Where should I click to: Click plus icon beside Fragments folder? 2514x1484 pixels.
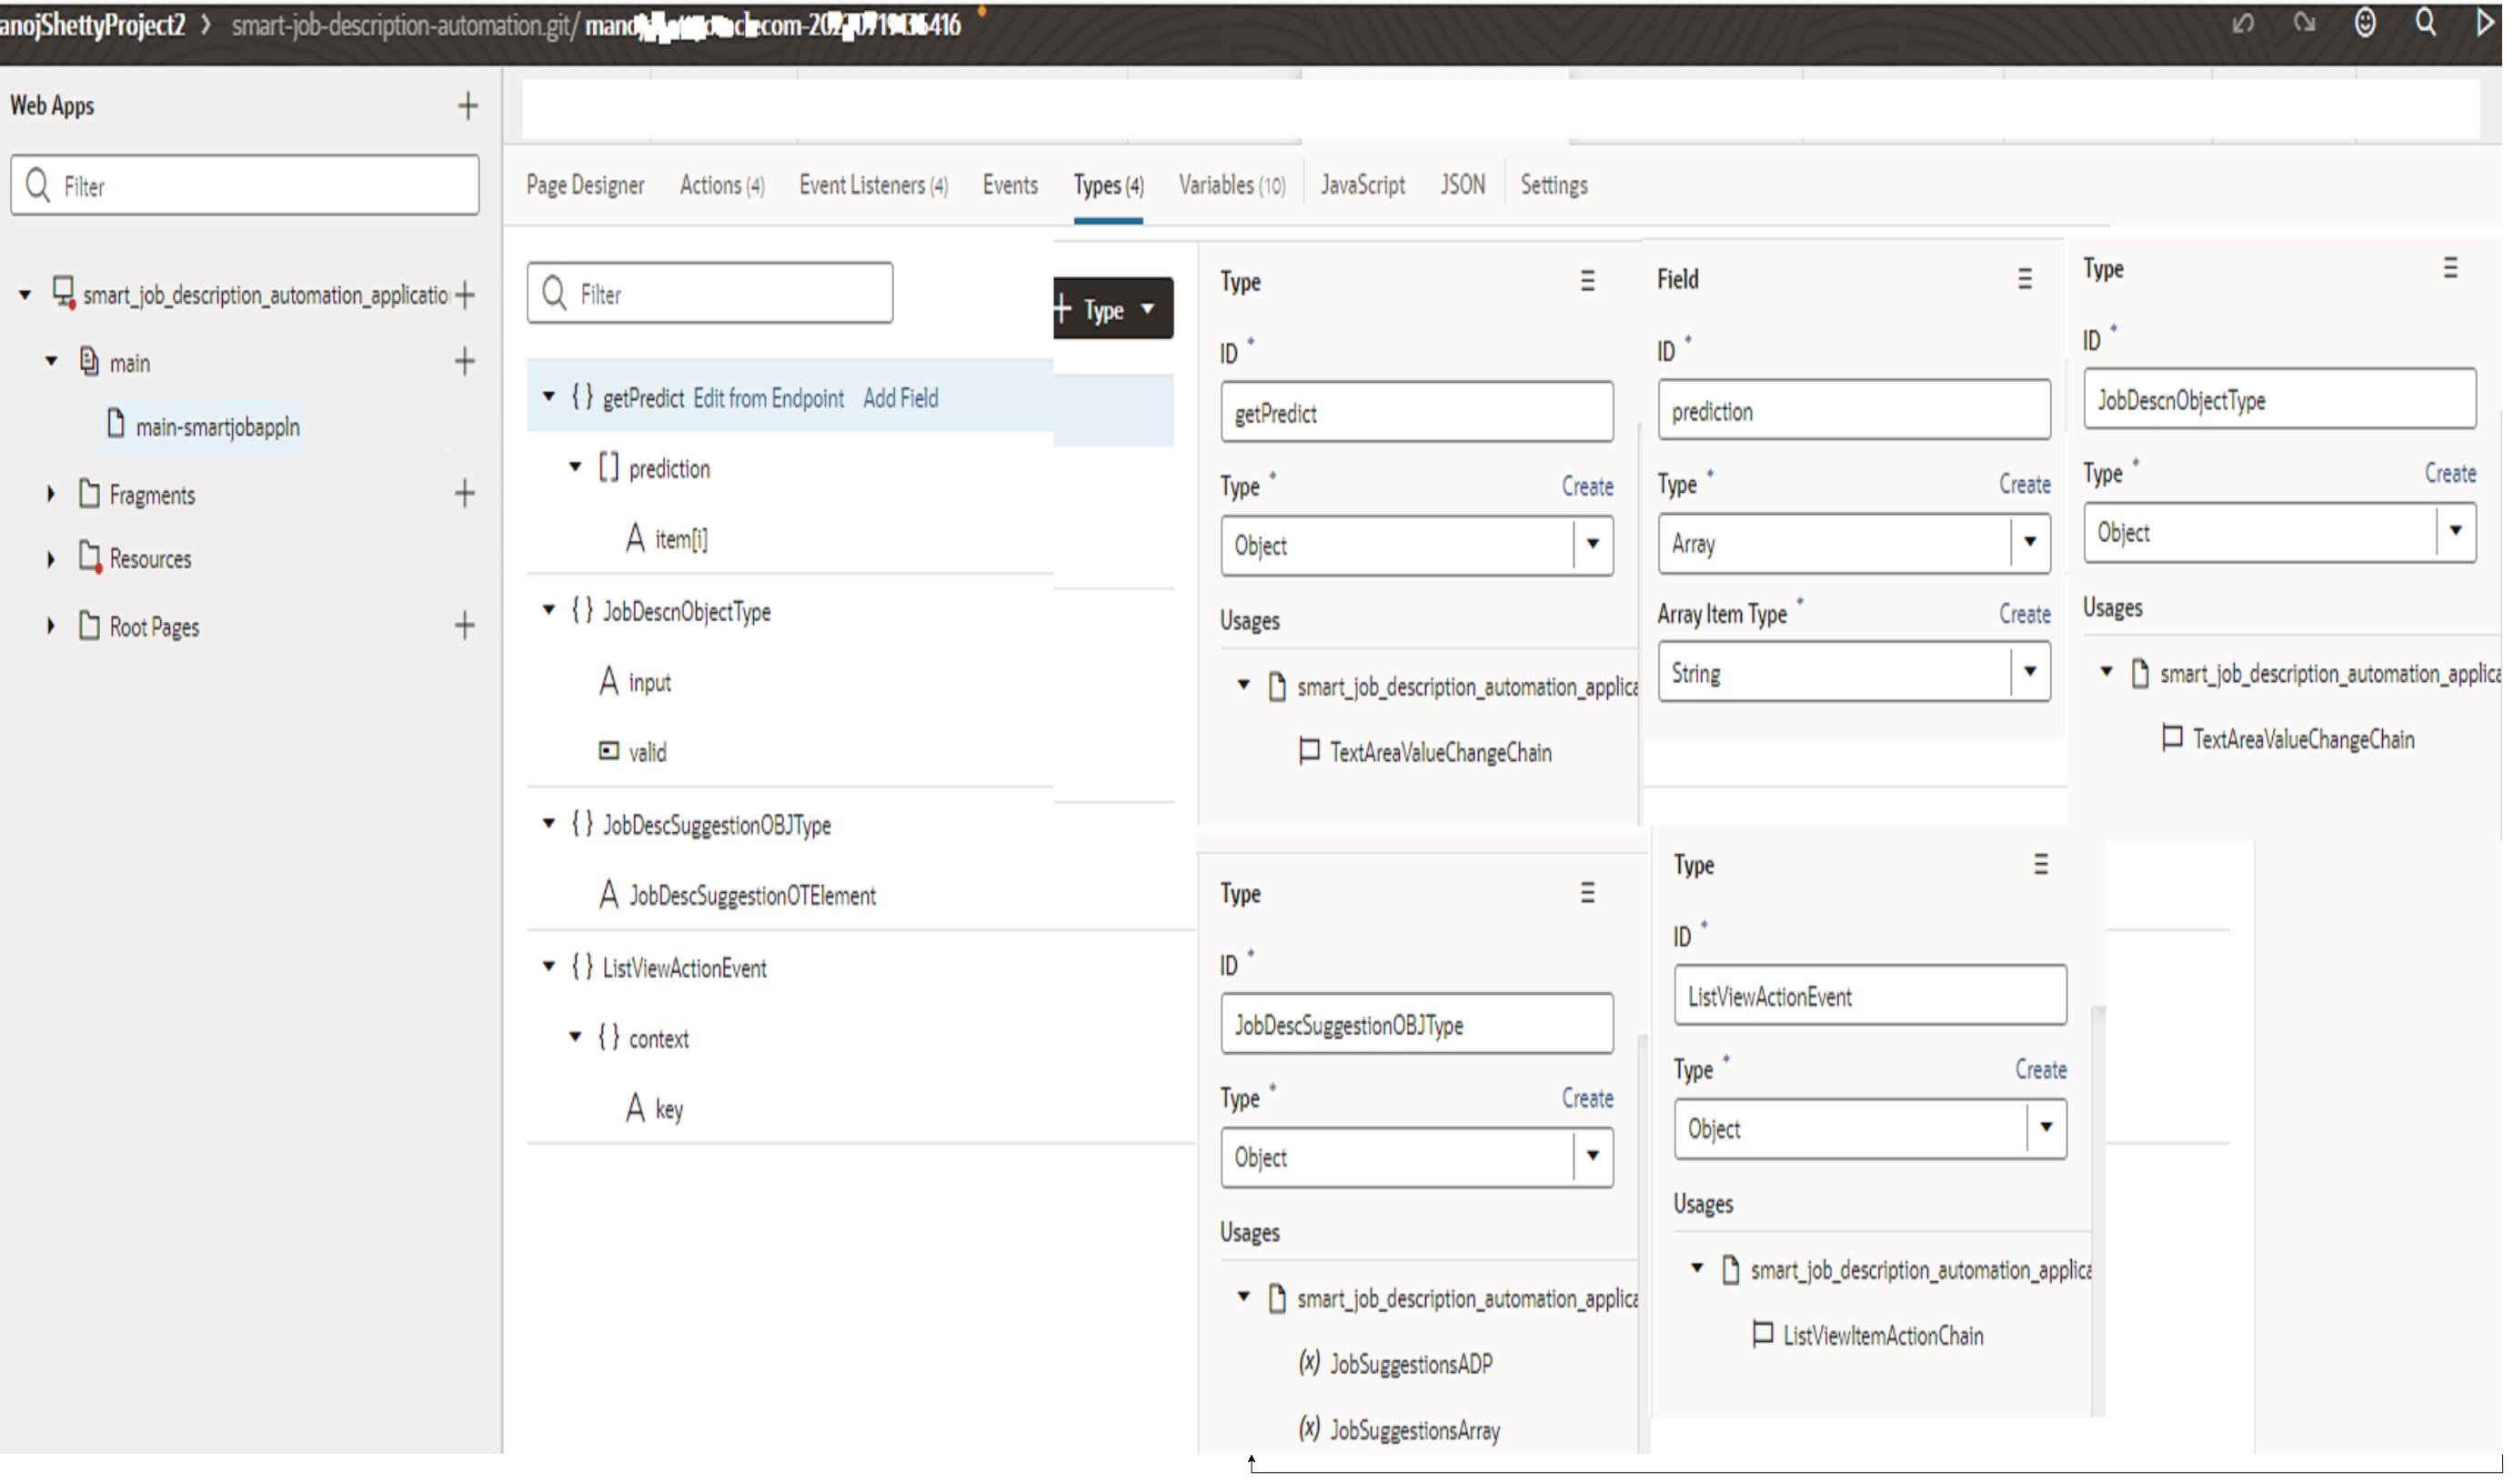tap(464, 493)
